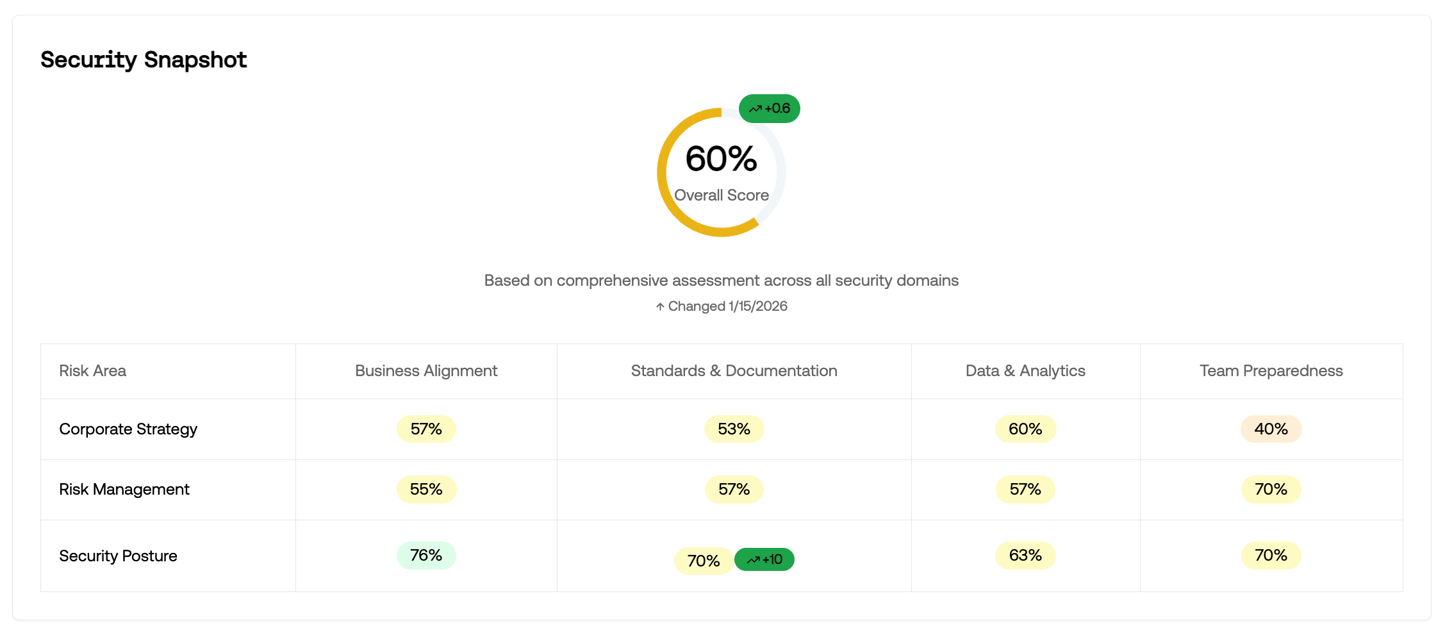
Task: Click the Data & Analytics column header
Action: click(1025, 371)
